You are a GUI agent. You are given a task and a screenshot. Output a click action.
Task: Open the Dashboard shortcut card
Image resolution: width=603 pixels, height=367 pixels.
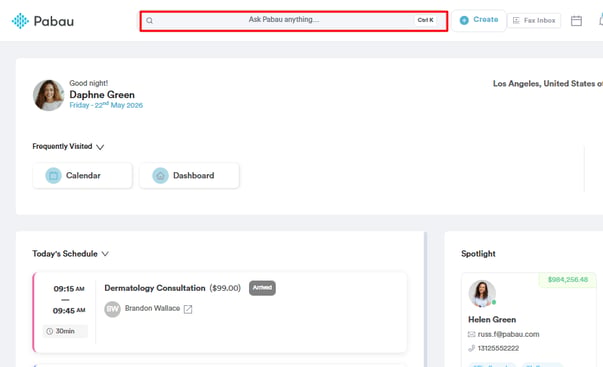click(x=189, y=175)
